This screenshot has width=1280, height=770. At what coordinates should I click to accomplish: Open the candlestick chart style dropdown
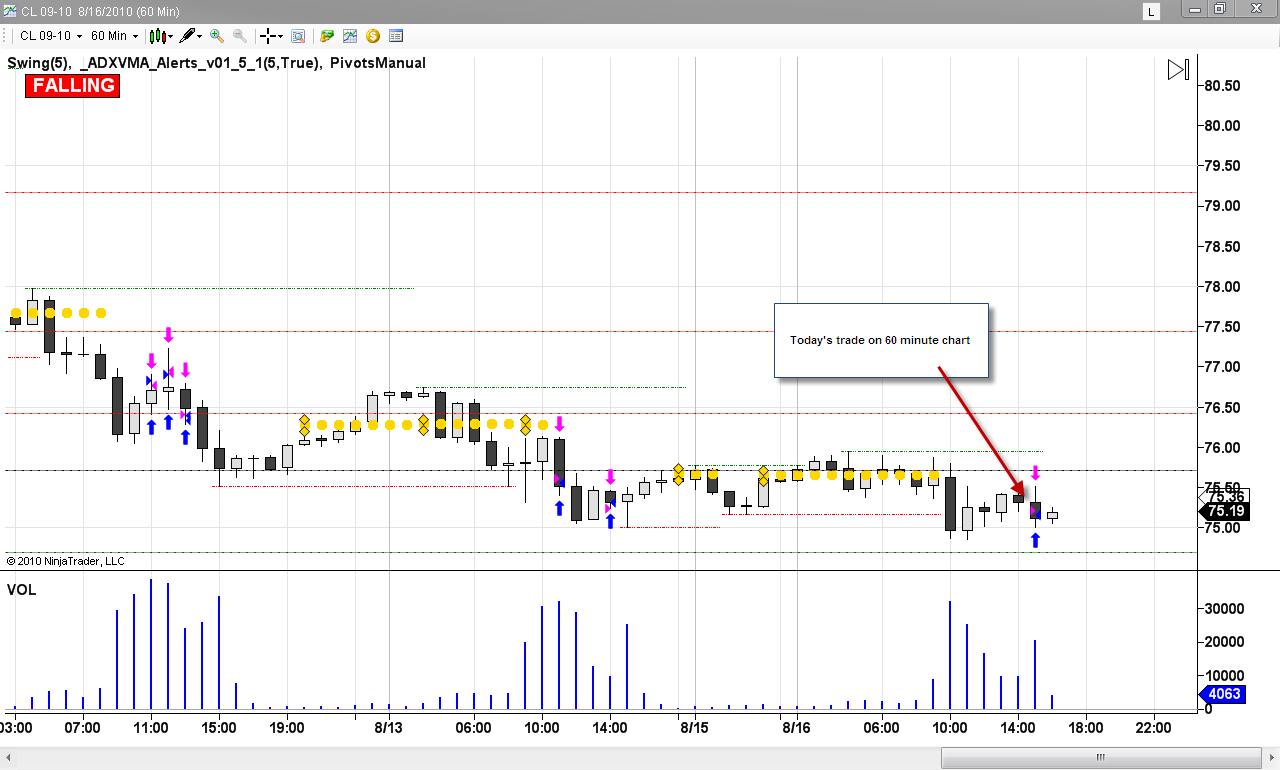point(161,36)
